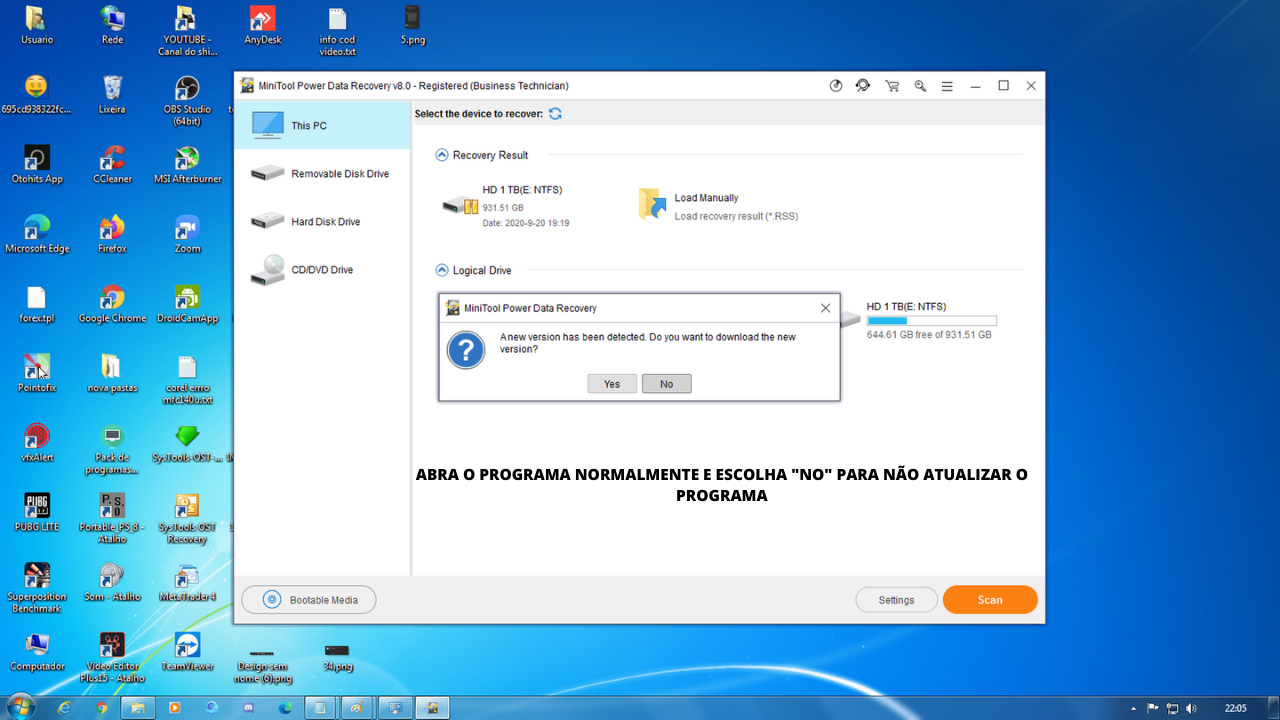Screen dimensions: 1280x720
Task: Click the HD 1 TB disk usage bar
Action: coord(931,321)
